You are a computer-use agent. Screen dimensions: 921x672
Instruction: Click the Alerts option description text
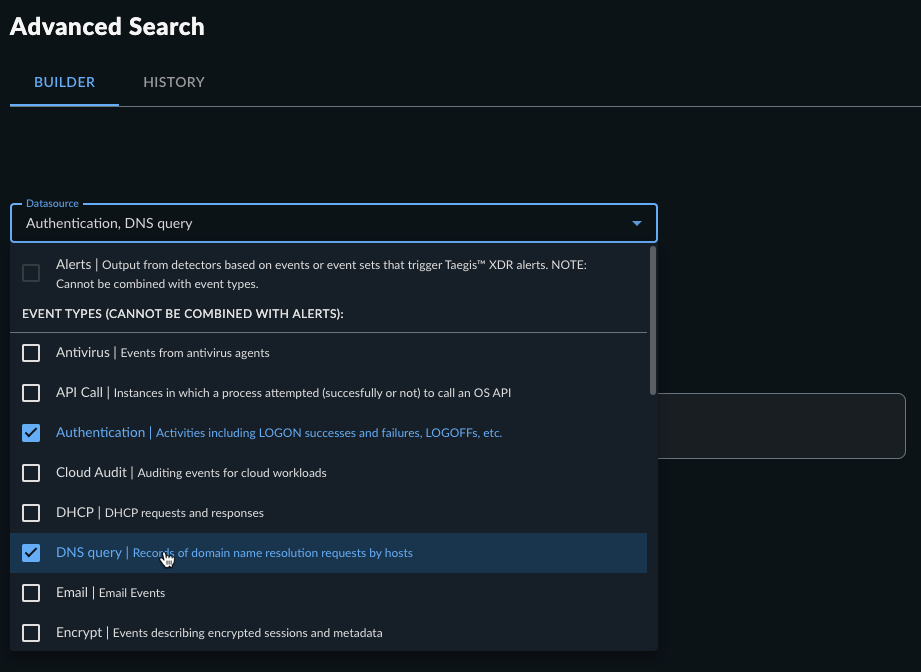321,274
